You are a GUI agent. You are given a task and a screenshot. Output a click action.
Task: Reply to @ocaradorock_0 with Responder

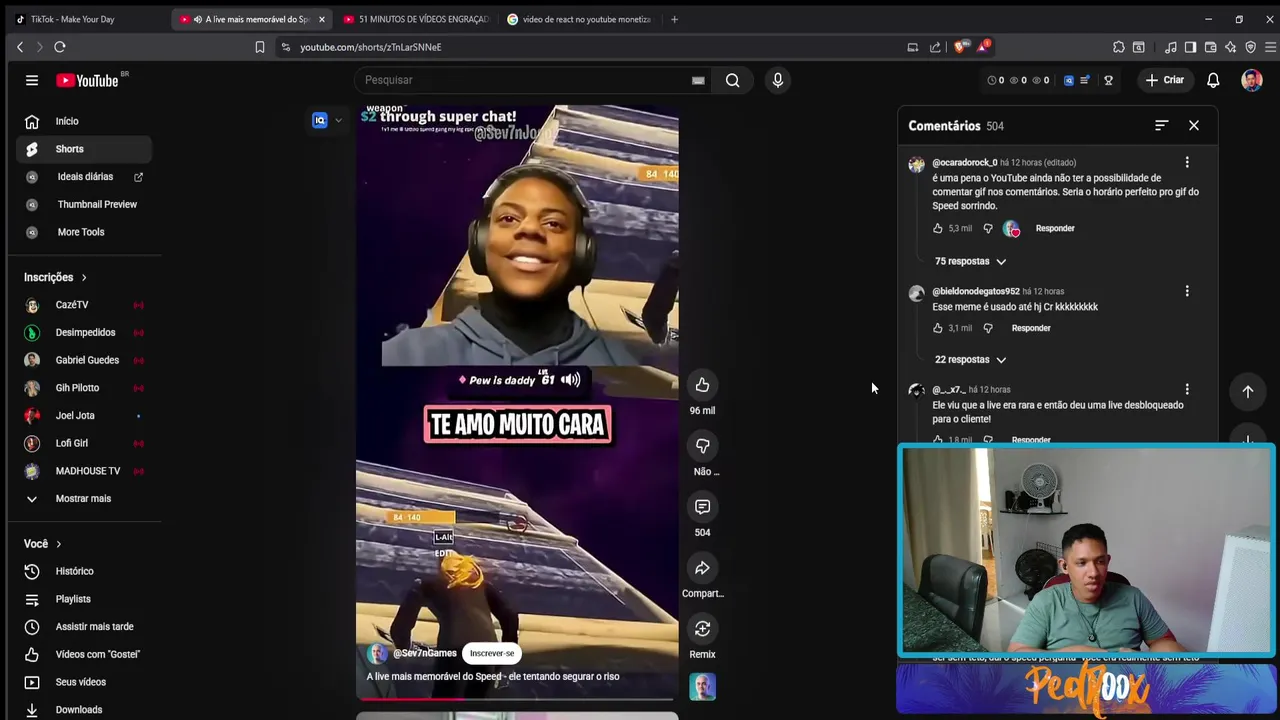(1055, 228)
